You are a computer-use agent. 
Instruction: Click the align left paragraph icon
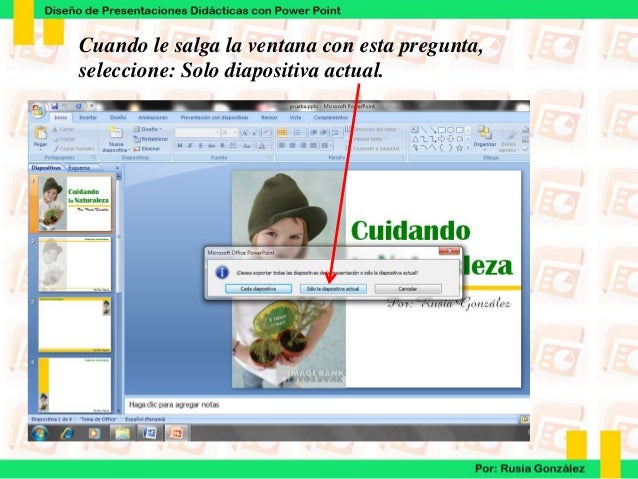tap(282, 145)
